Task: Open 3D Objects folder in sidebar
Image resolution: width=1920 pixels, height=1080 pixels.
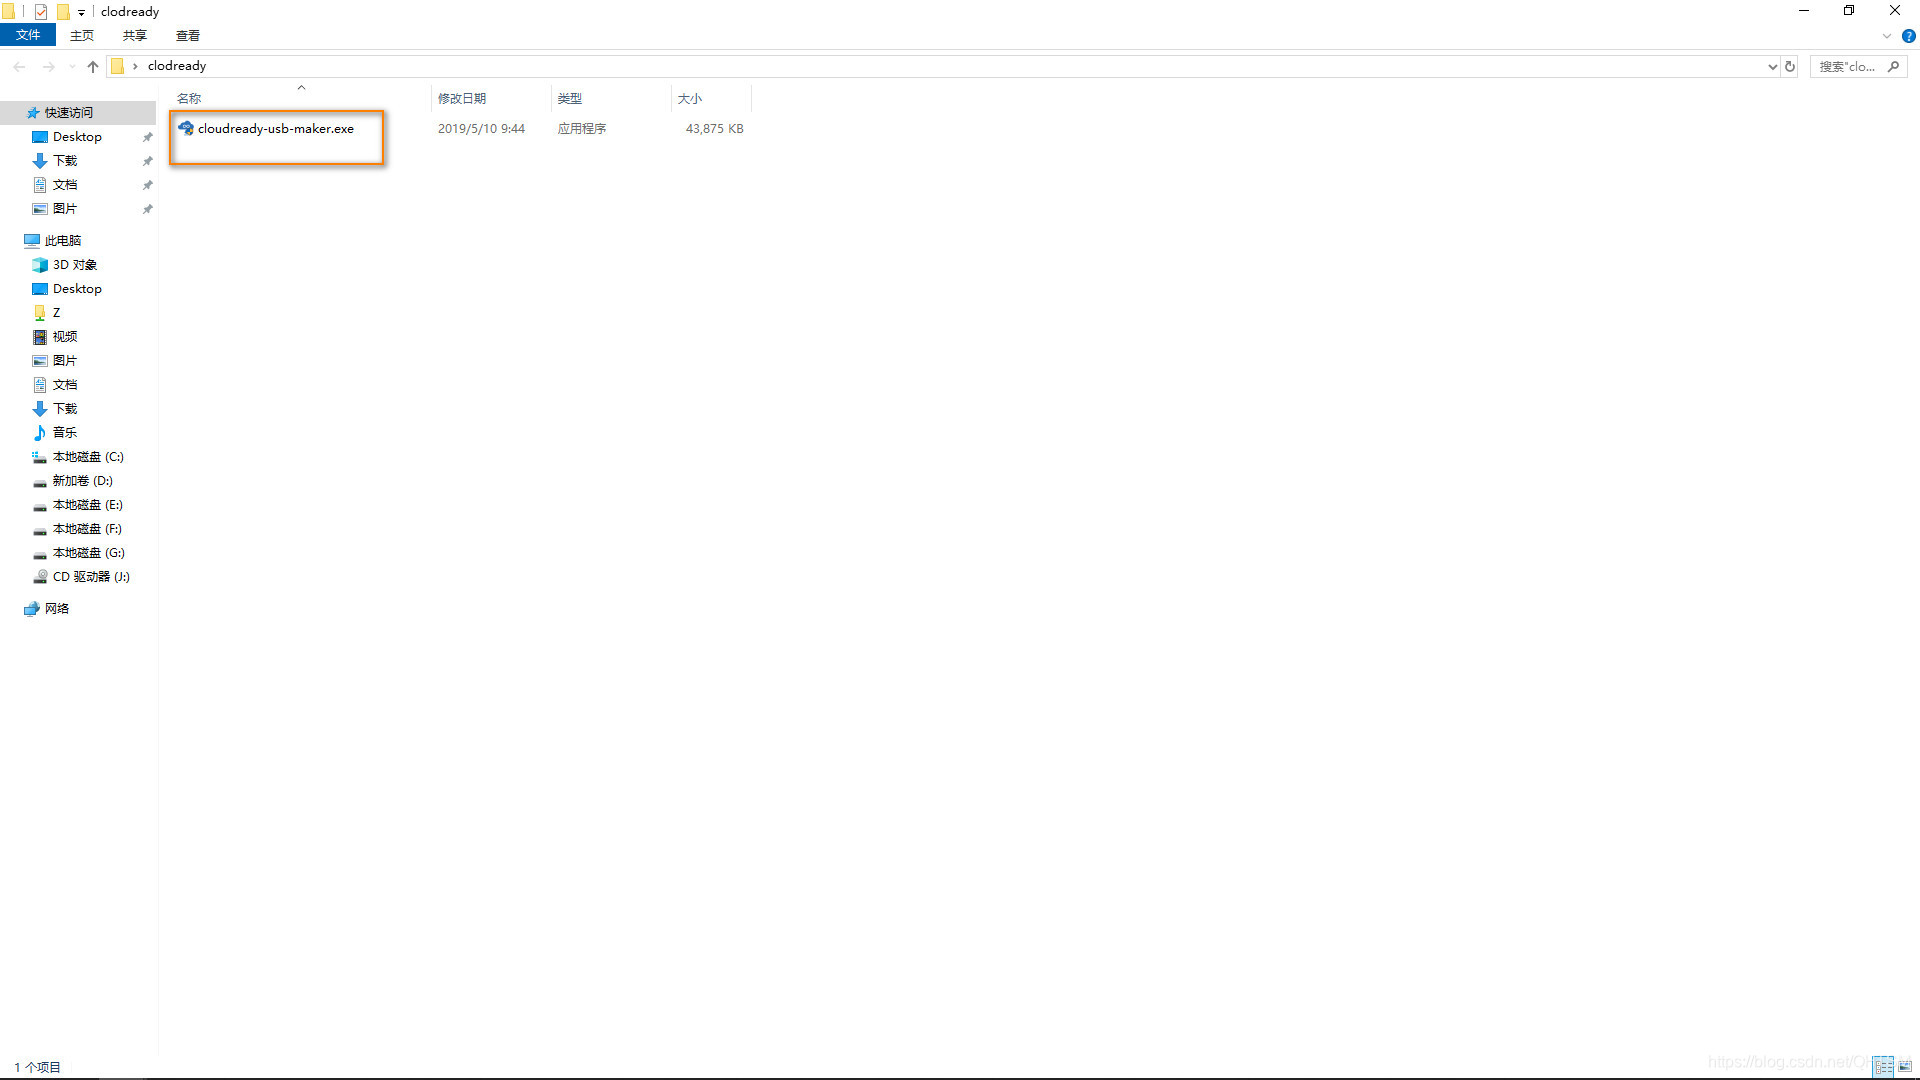Action: pos(74,265)
